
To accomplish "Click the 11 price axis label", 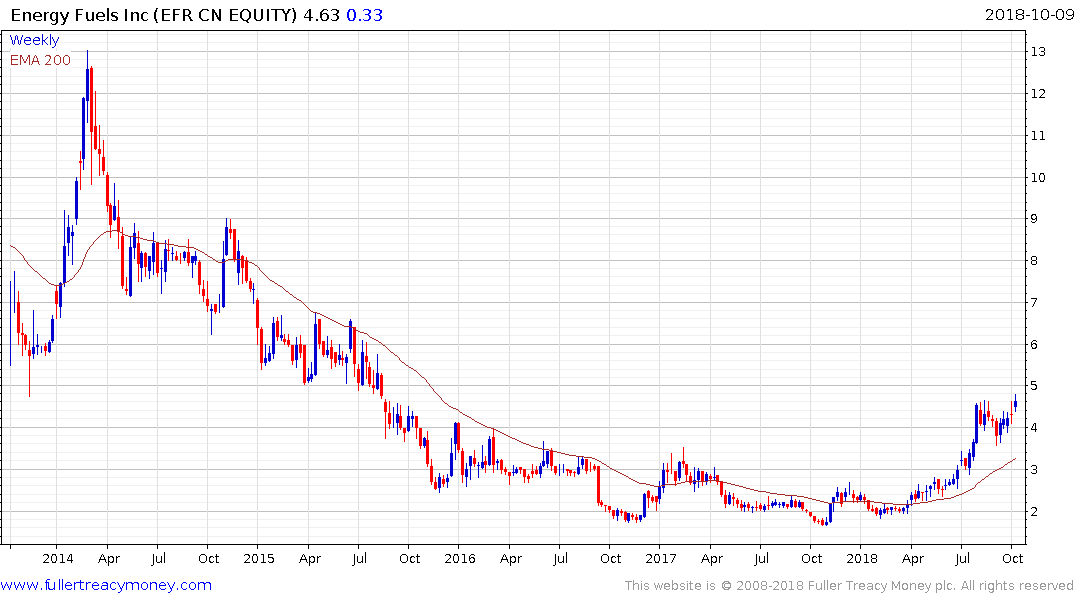I will click(1037, 135).
